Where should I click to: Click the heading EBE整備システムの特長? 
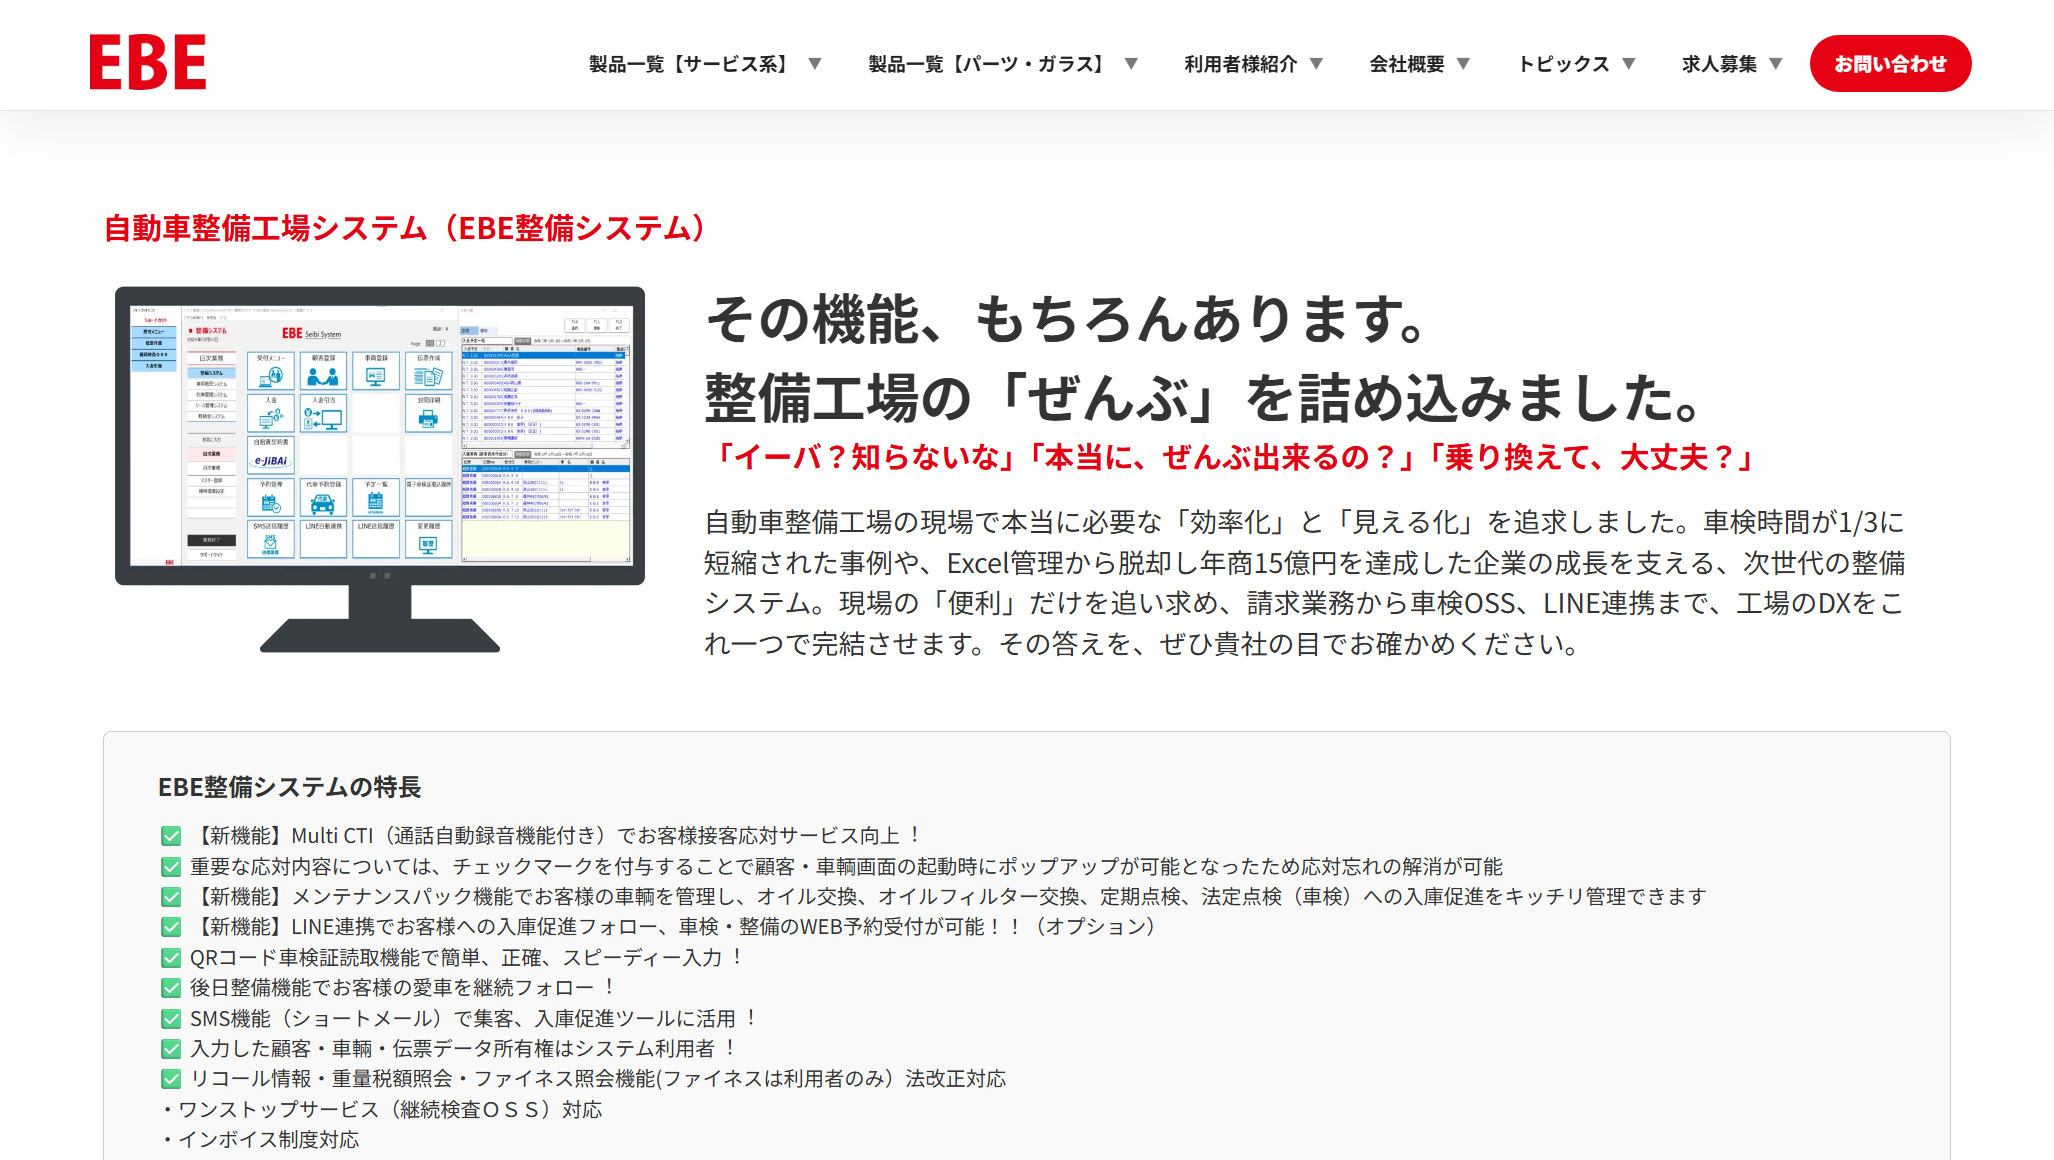290,787
